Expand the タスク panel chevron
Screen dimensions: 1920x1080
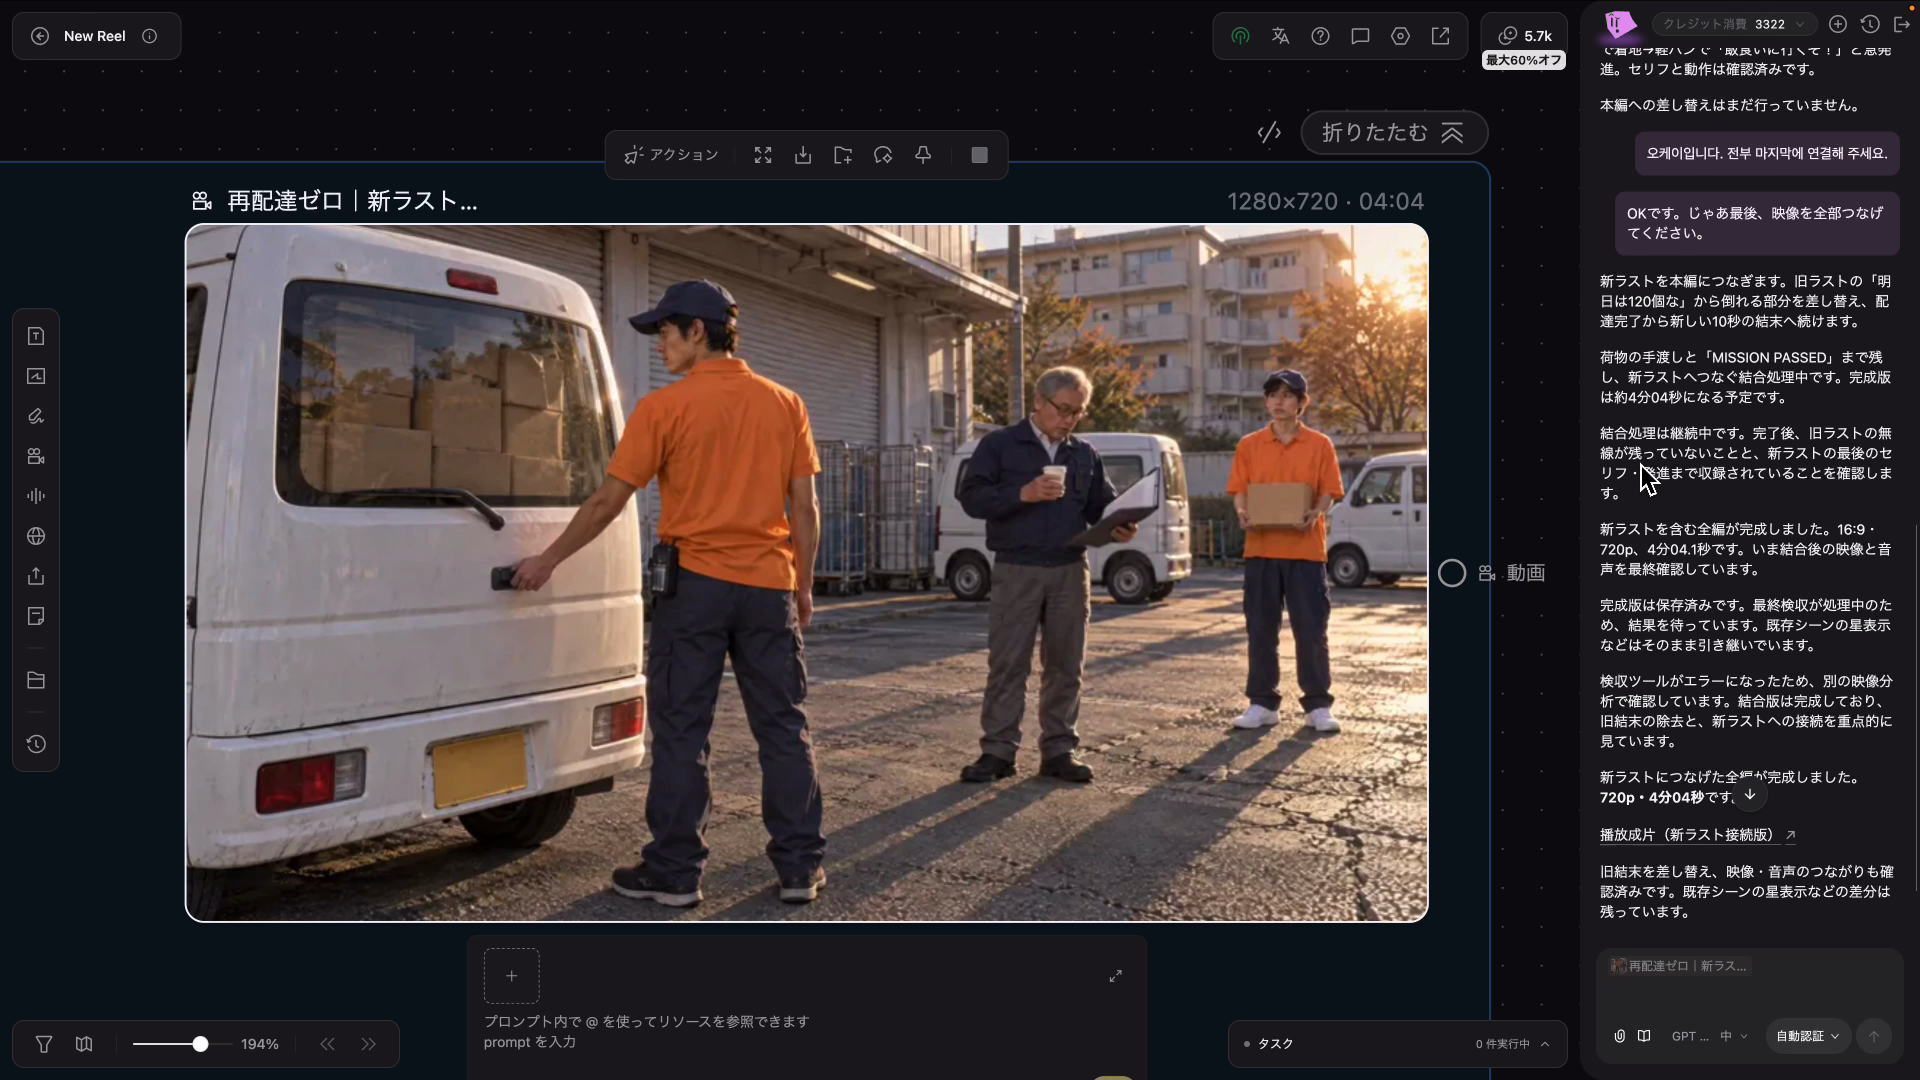pos(1545,1044)
